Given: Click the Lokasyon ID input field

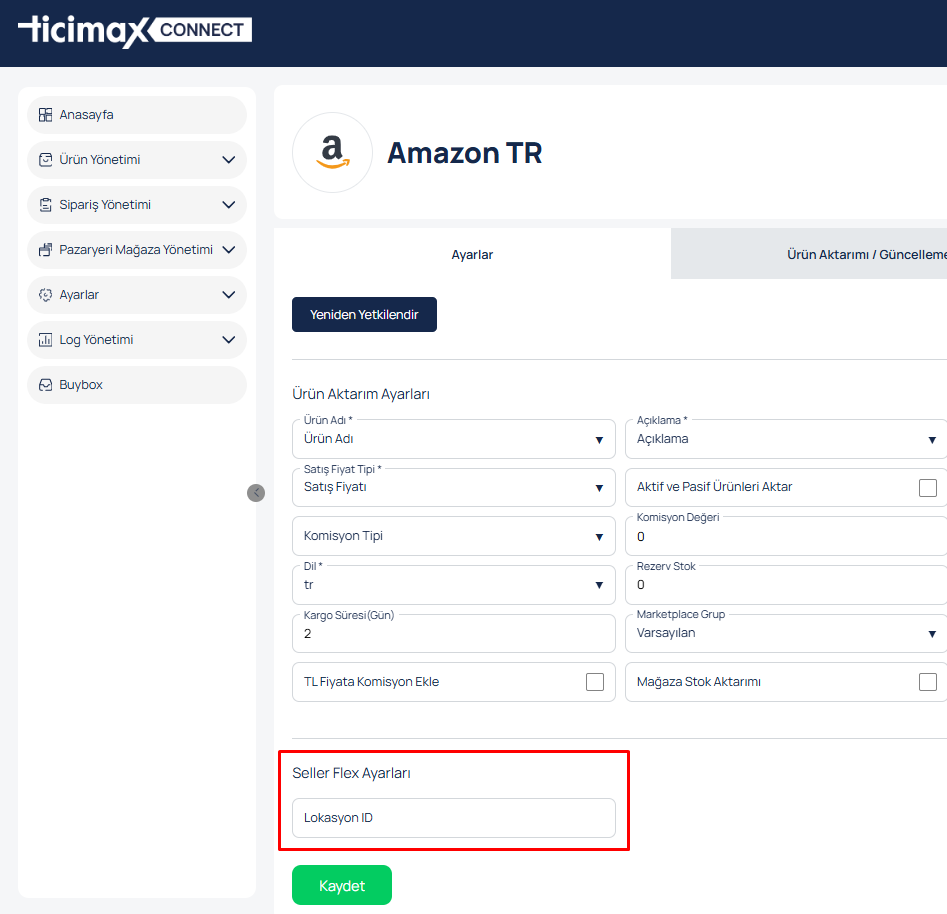Looking at the screenshot, I should point(453,818).
